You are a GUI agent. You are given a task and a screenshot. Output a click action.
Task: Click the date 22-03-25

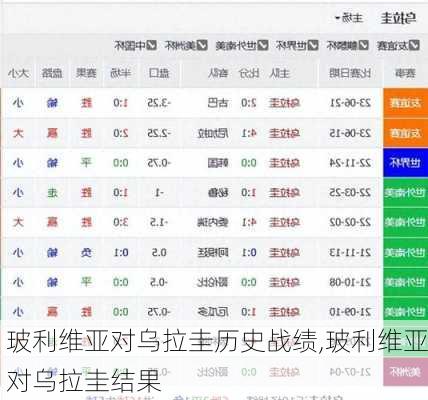[x=350, y=193]
